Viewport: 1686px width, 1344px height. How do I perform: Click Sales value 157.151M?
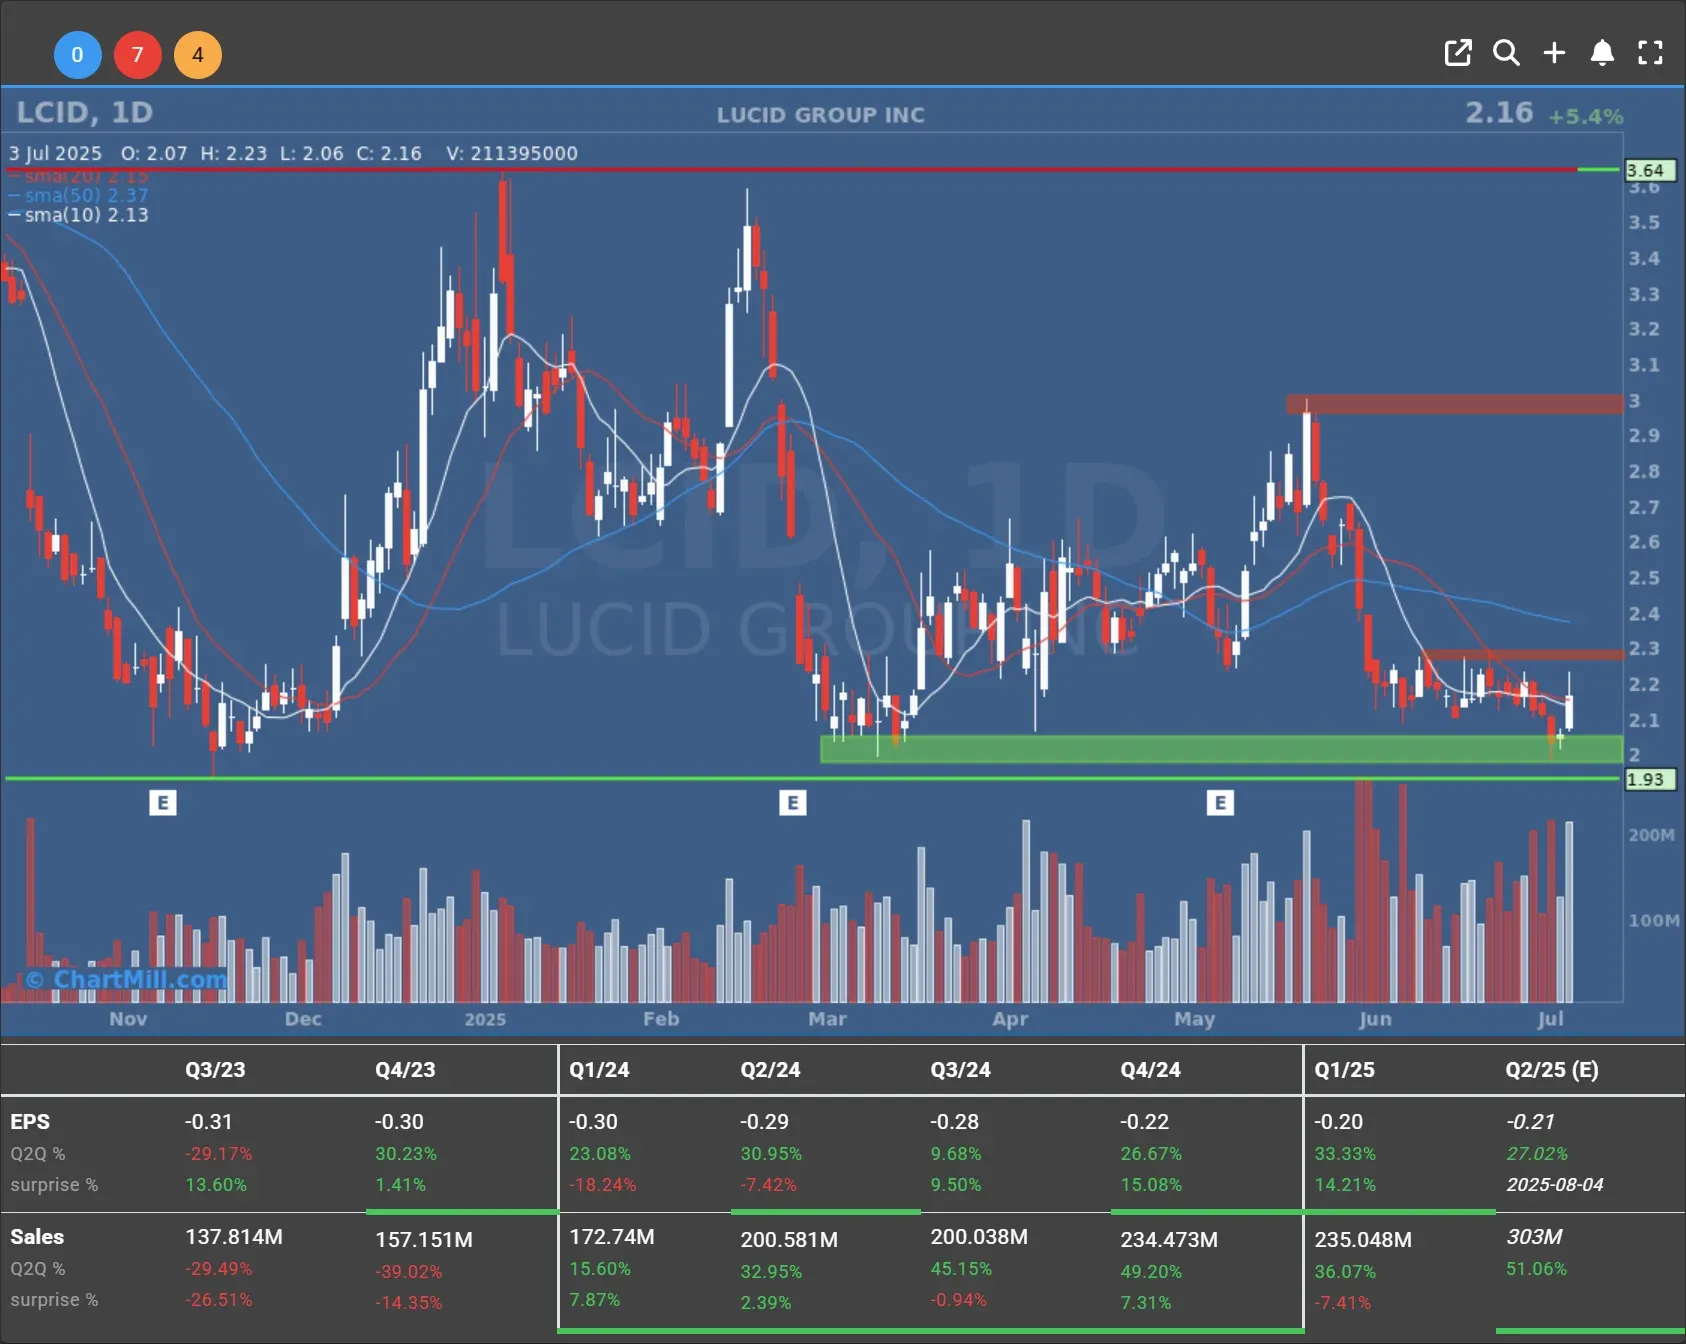click(424, 1240)
